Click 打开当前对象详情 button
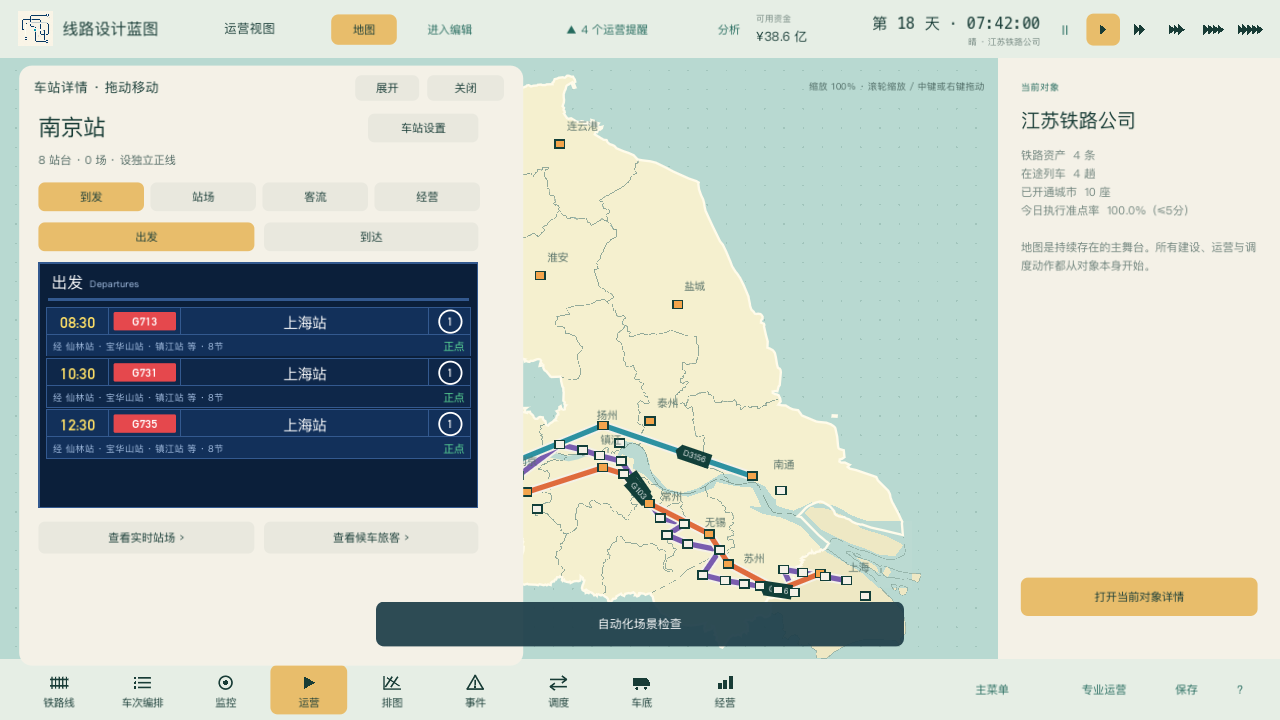 click(x=1139, y=597)
